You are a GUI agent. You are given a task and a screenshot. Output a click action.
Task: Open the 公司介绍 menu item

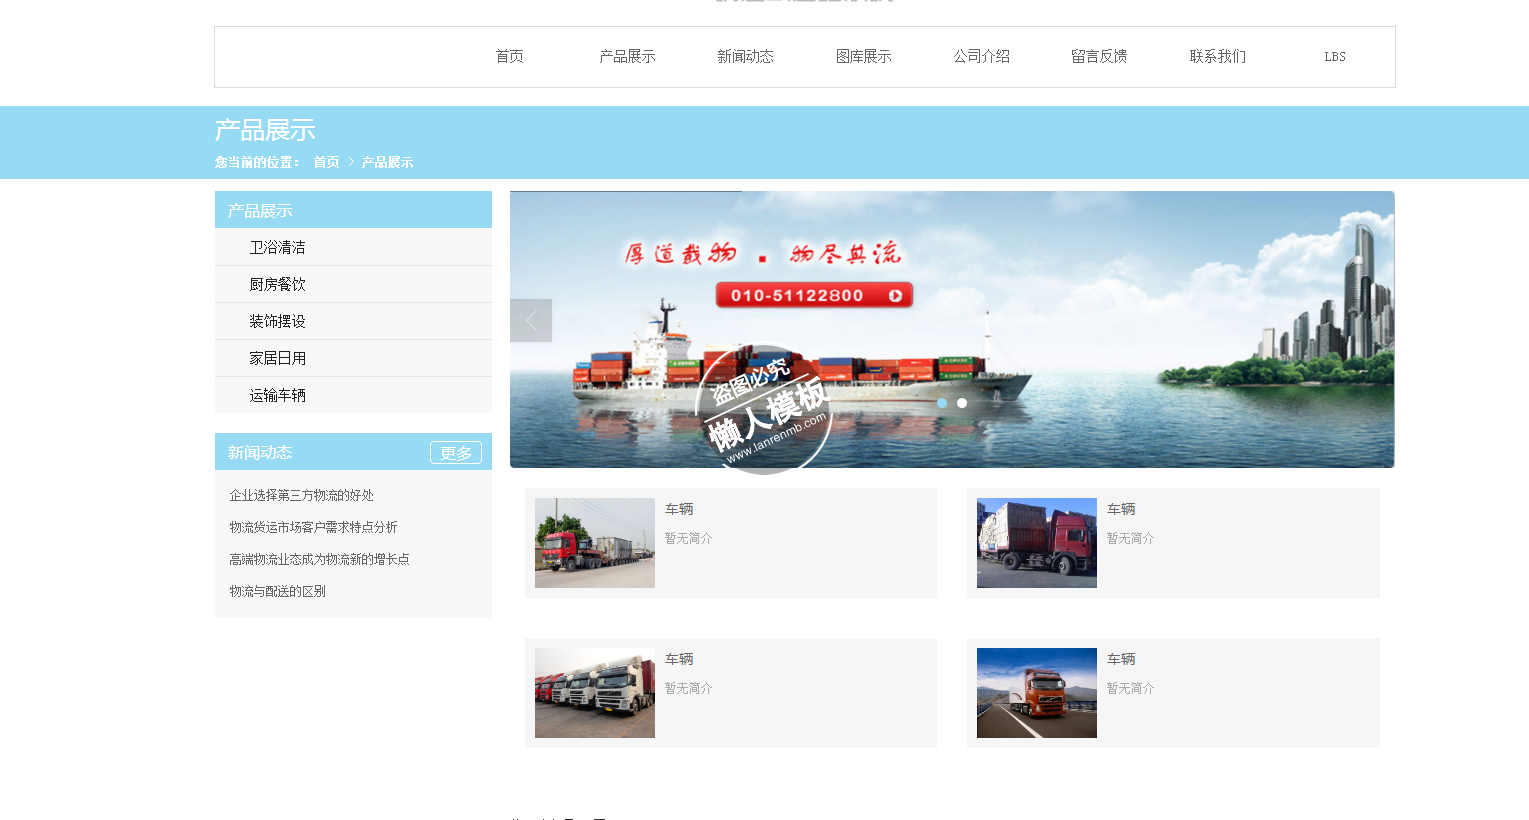point(981,57)
